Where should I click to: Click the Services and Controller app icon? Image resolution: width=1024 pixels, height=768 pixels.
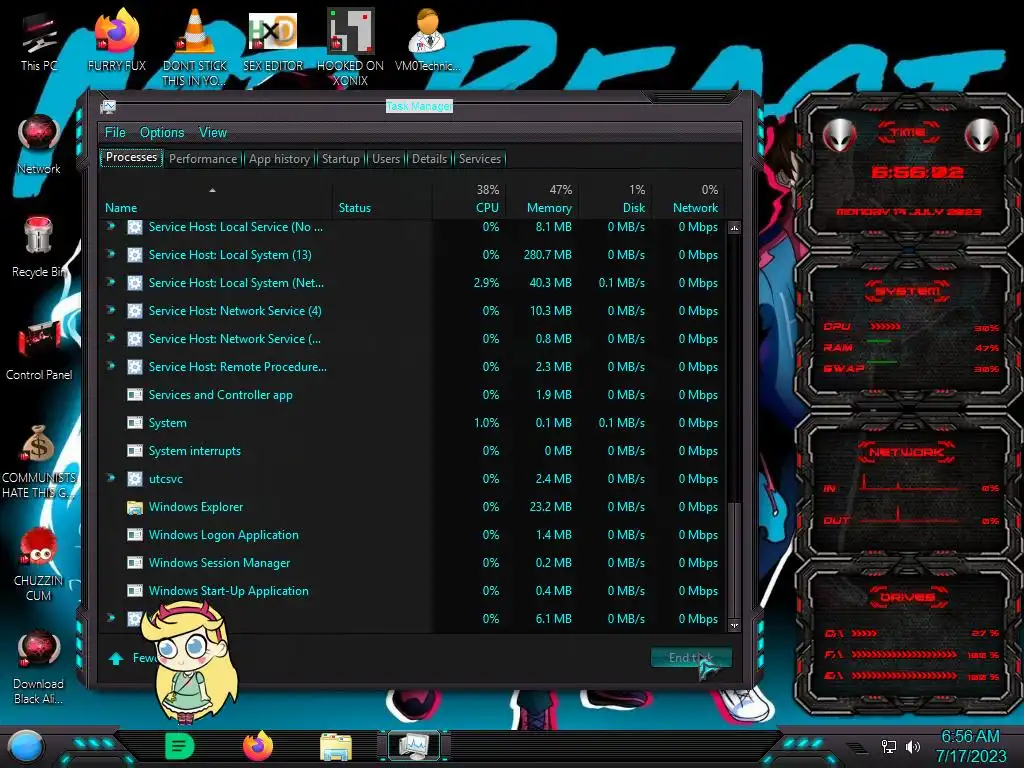[135, 394]
